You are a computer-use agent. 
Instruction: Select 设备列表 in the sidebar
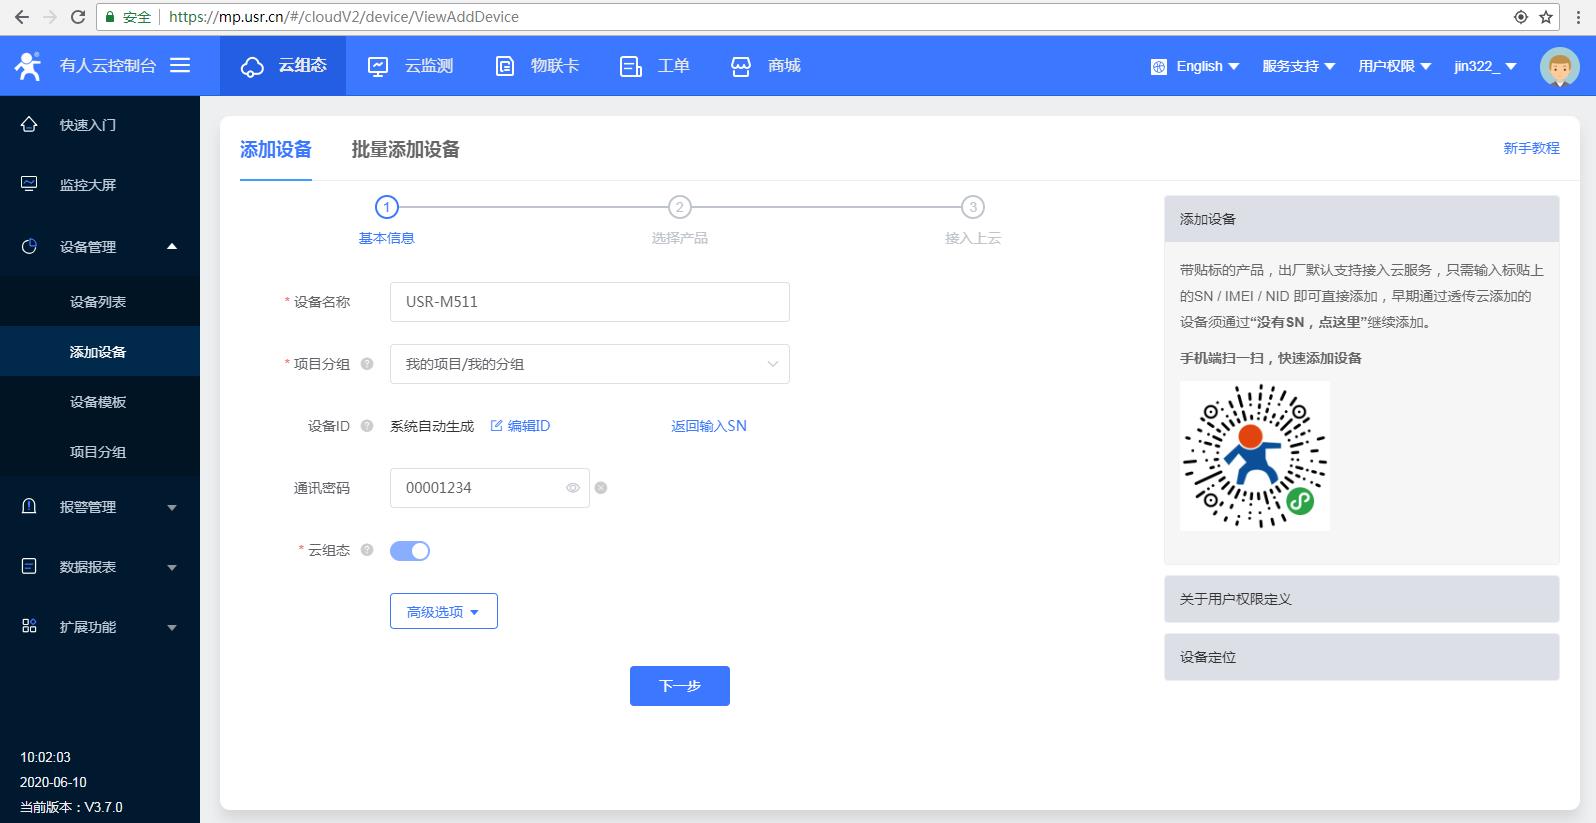(98, 302)
